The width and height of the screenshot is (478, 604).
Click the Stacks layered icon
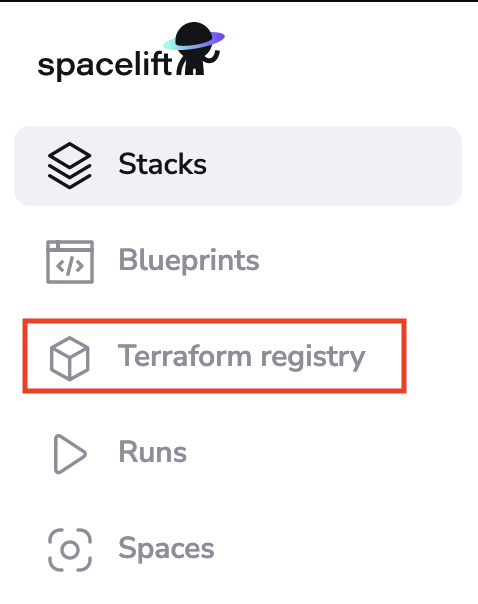[70, 166]
